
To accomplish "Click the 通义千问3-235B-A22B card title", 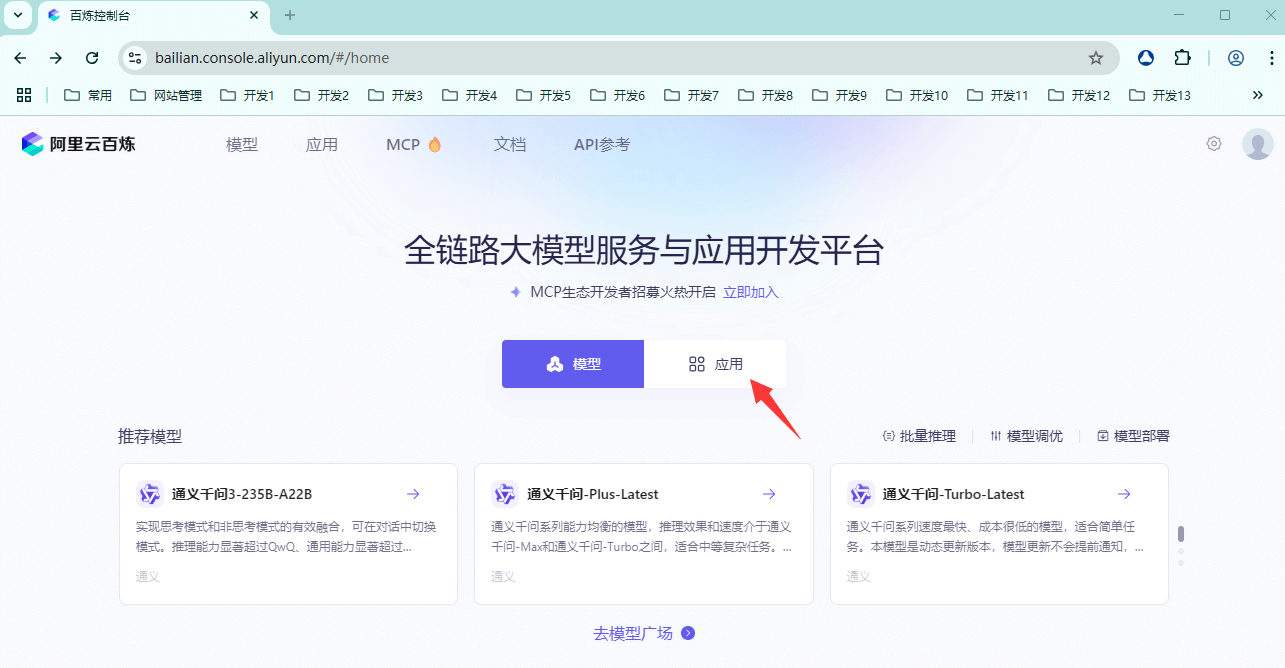I will coord(242,494).
